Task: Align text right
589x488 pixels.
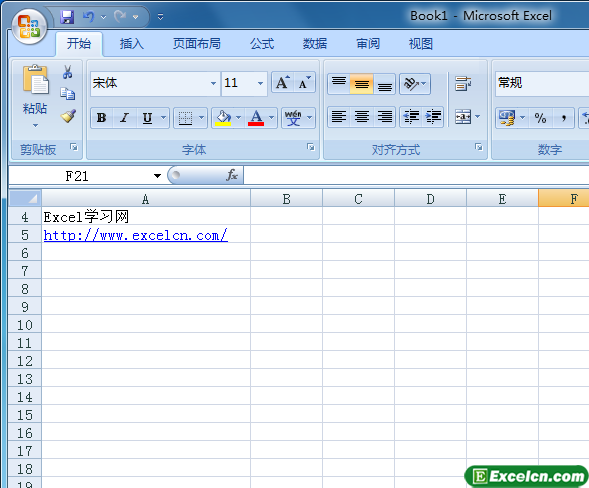Action: tap(385, 117)
